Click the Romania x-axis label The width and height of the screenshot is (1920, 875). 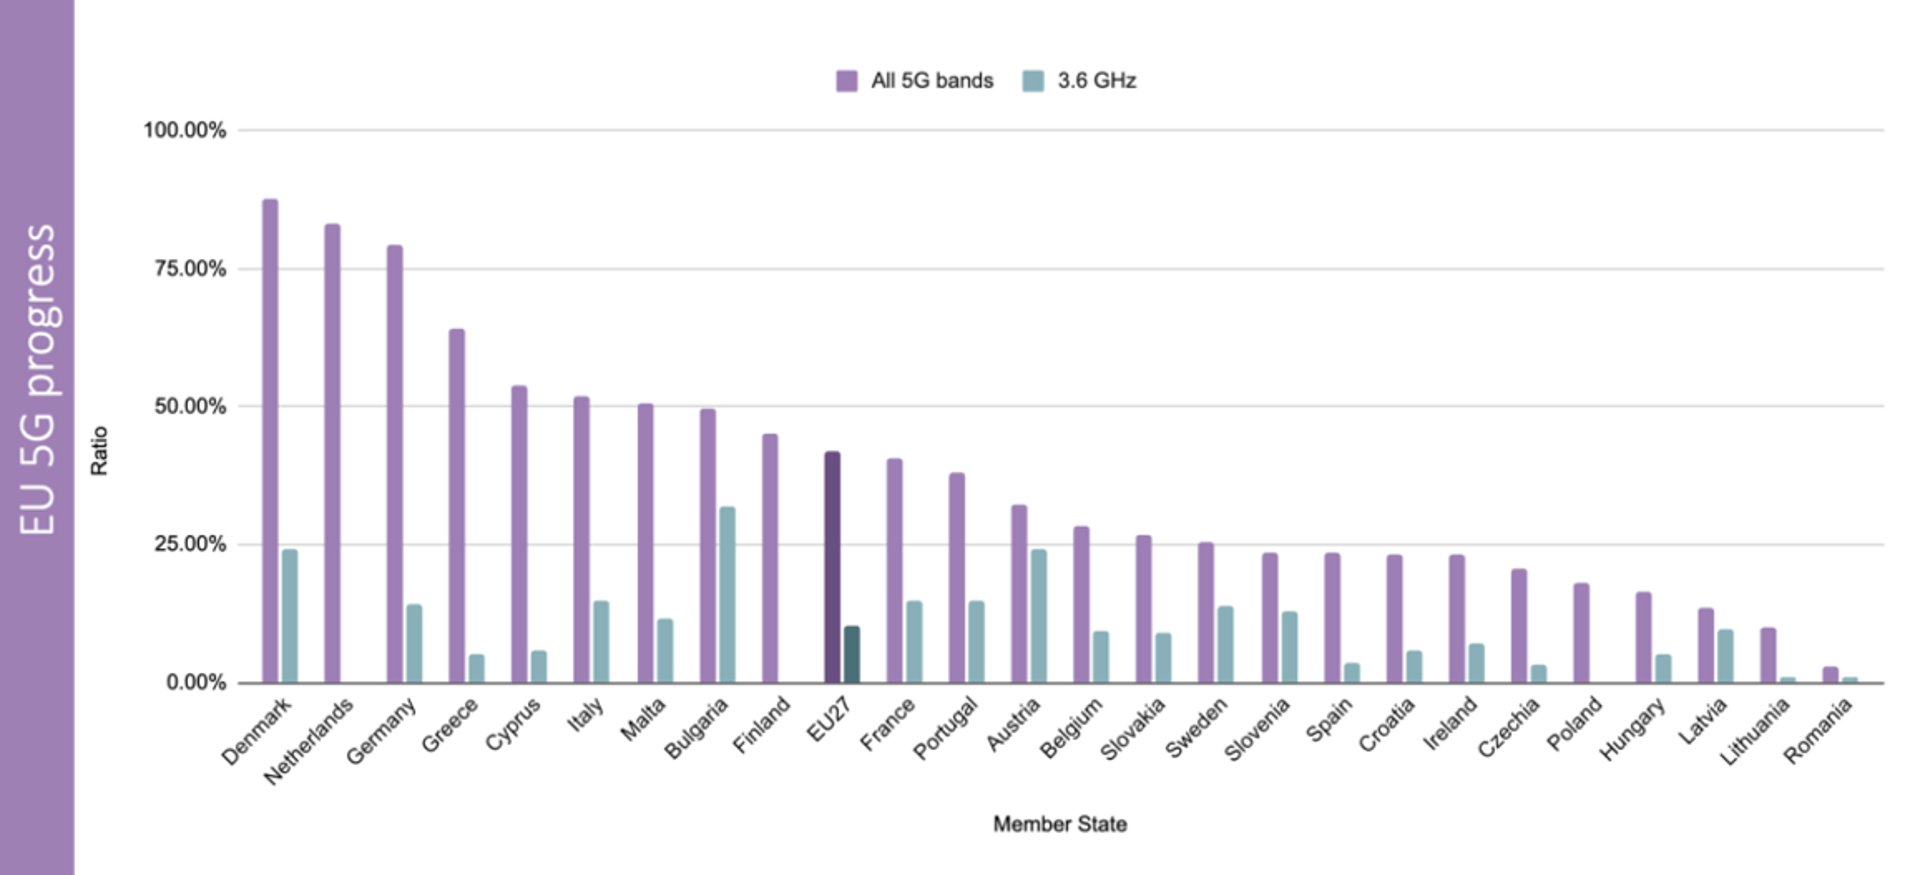[1819, 732]
